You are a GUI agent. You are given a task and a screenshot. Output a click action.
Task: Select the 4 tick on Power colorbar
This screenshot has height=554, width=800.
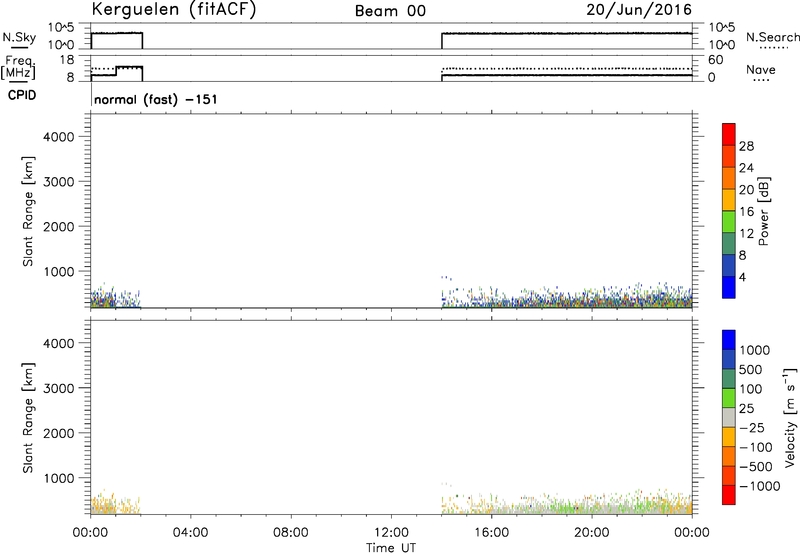point(742,277)
